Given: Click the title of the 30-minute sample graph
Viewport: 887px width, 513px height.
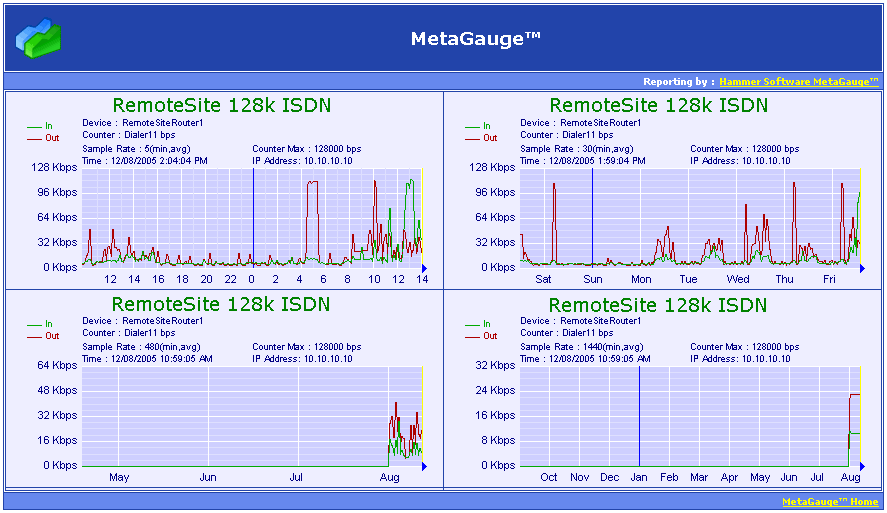Looking at the screenshot, I should tap(659, 105).
